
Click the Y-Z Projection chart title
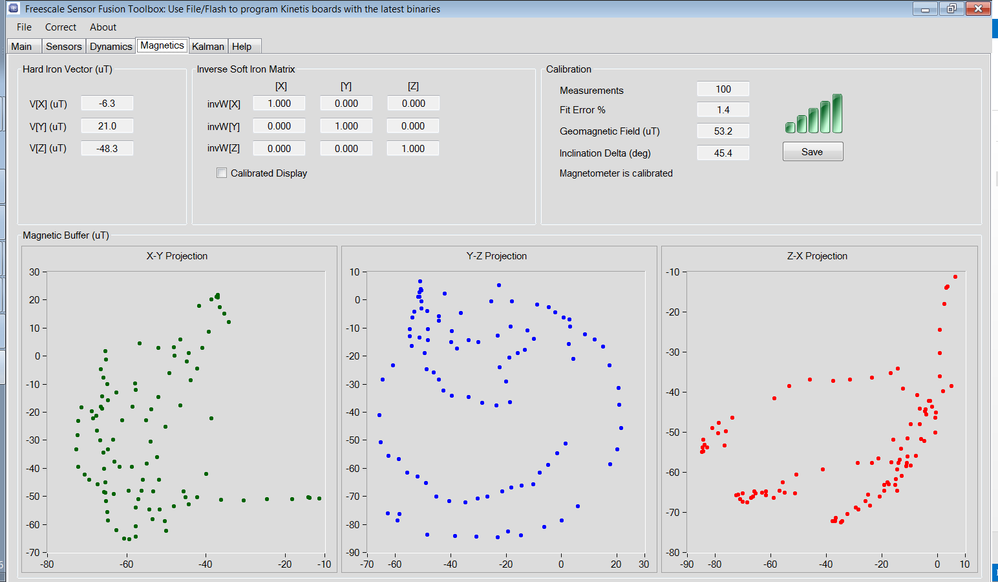[496, 256]
